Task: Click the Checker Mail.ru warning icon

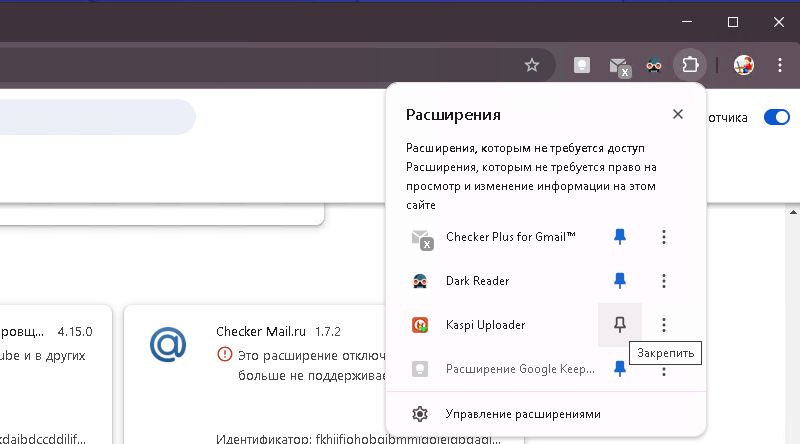Action: click(224, 354)
